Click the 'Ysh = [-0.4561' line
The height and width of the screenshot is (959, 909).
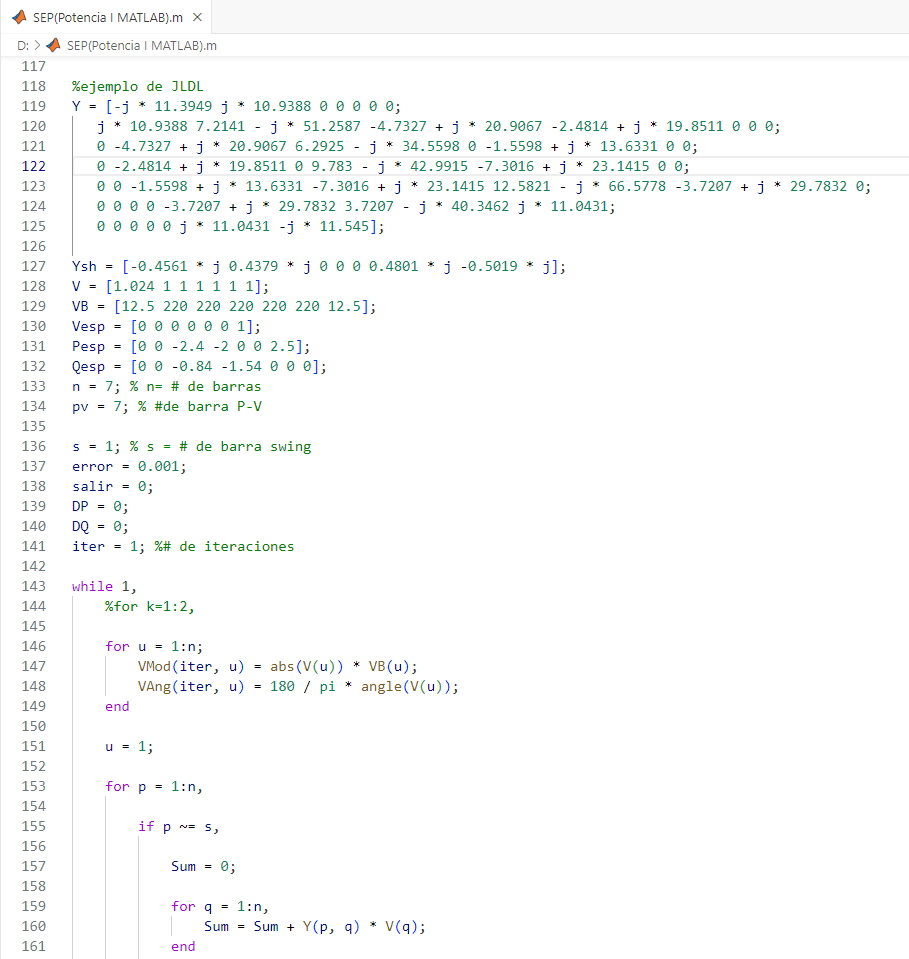tap(319, 266)
